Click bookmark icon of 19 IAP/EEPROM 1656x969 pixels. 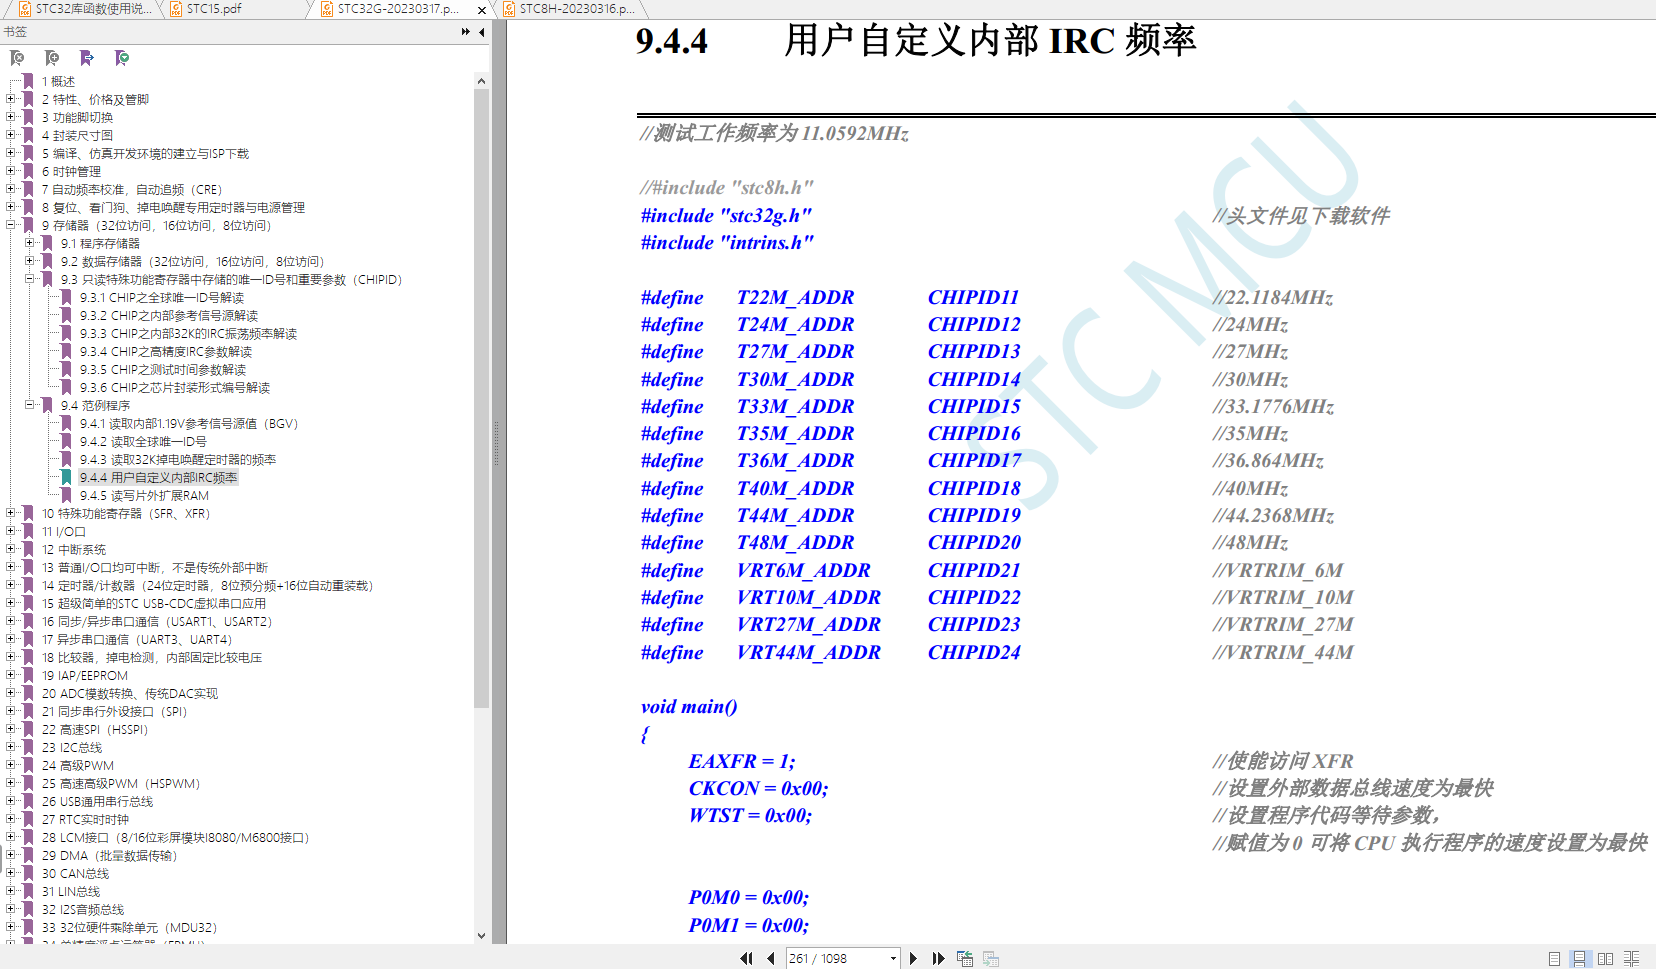tap(29, 675)
